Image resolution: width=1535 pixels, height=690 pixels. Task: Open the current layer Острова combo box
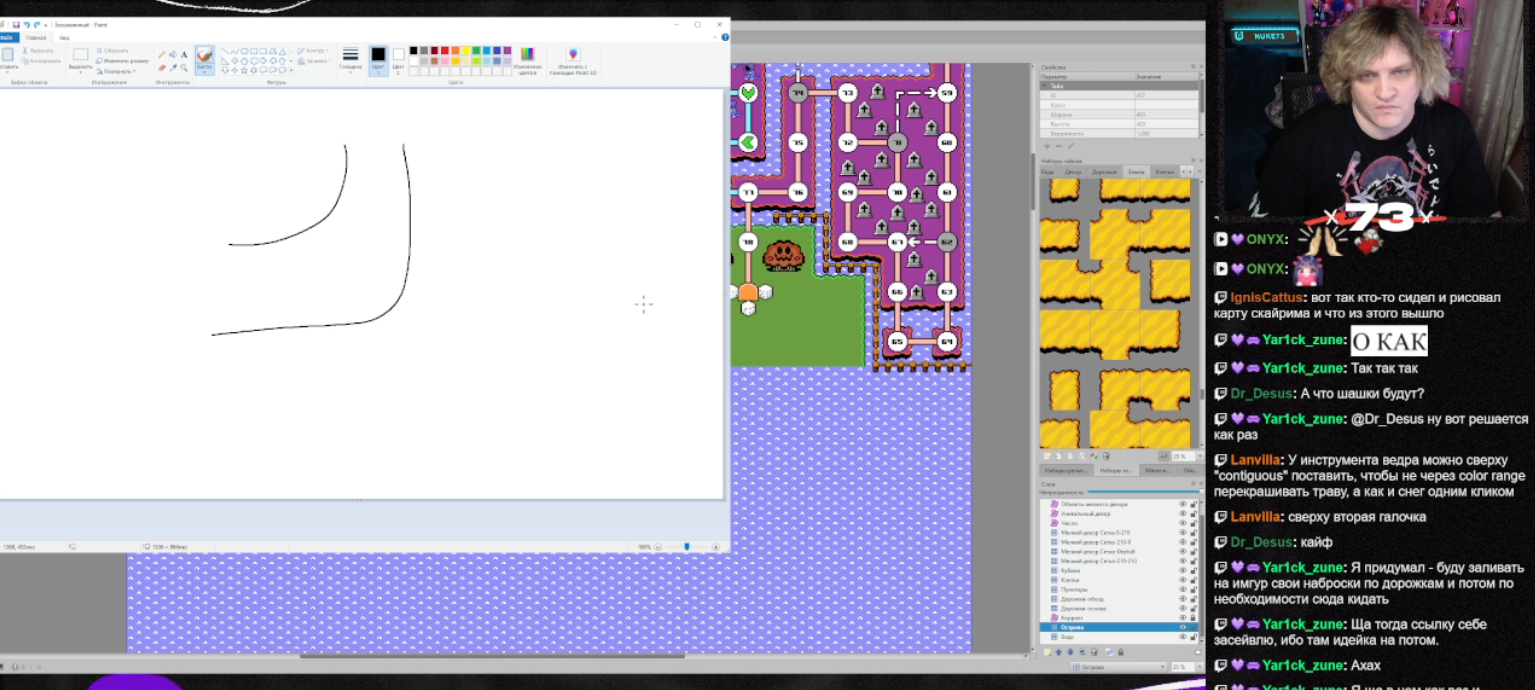(1118, 667)
